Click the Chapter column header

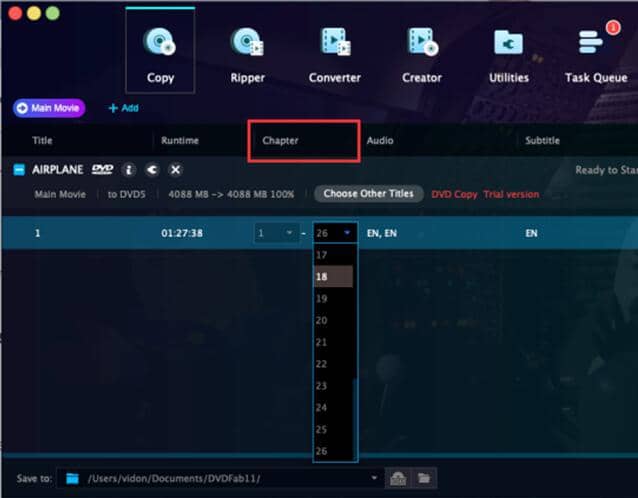[x=280, y=140]
